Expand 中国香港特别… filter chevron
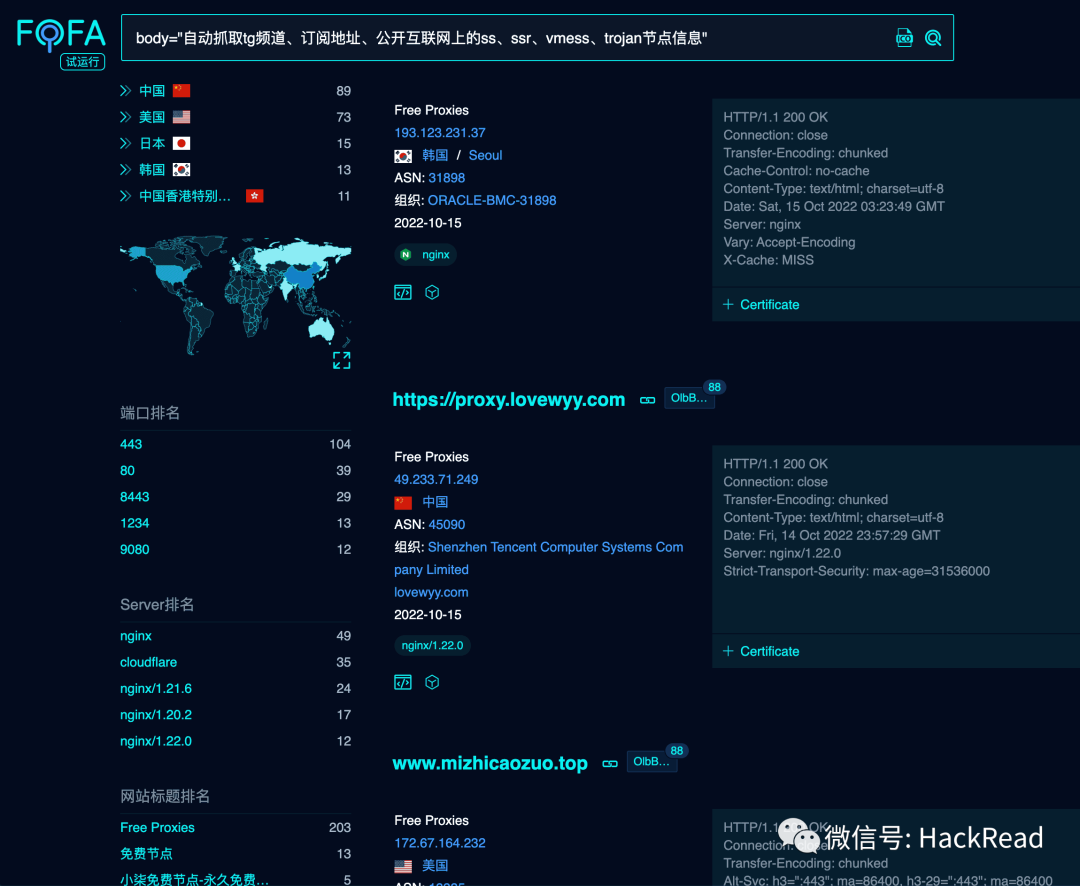Screen dimensions: 1080x886 click(x=125, y=196)
